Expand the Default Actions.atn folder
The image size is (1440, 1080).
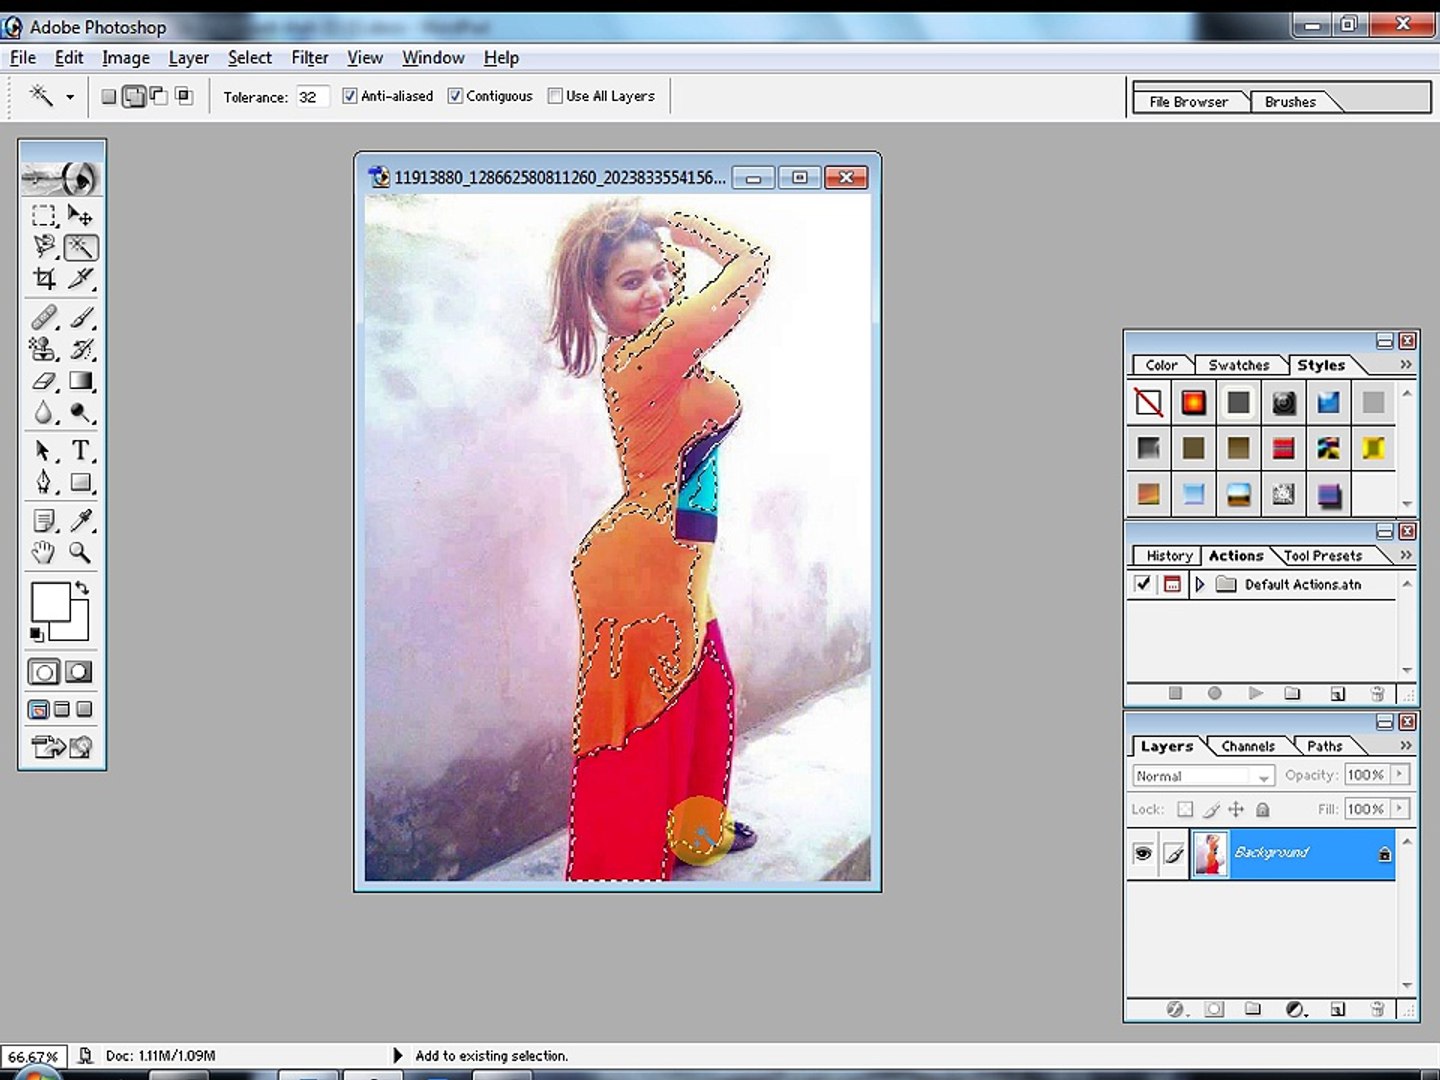click(x=1199, y=584)
